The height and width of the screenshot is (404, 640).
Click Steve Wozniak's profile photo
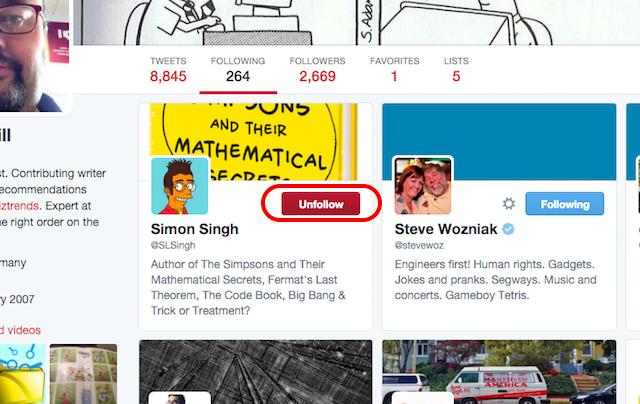423,185
